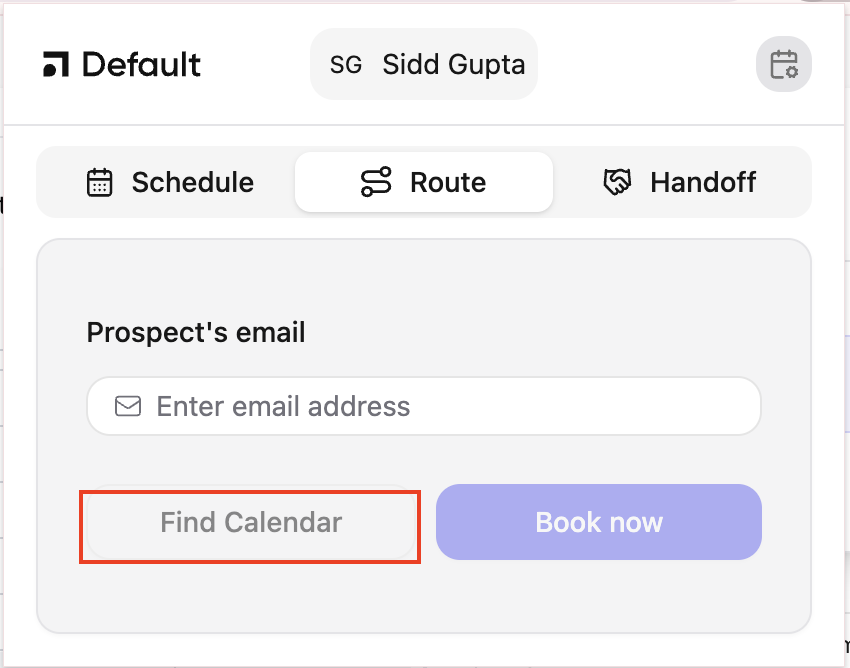Select the Route tab

[424, 182]
